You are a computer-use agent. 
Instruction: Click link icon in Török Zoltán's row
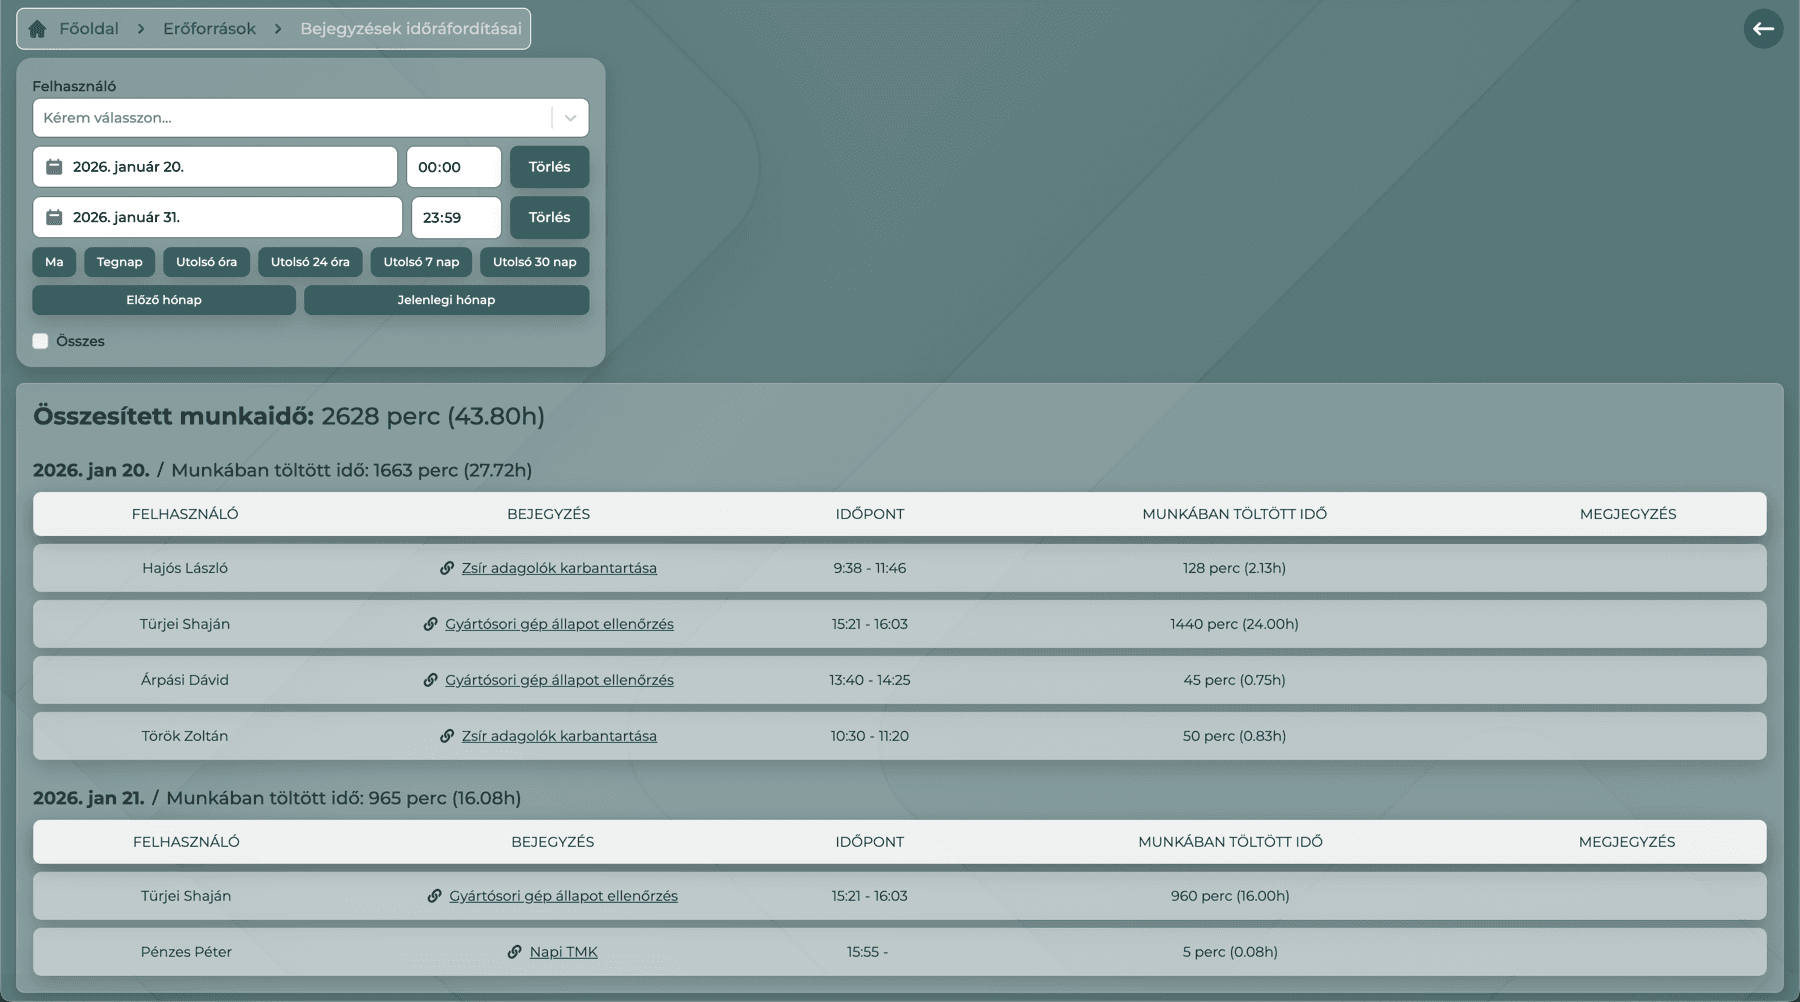447,736
